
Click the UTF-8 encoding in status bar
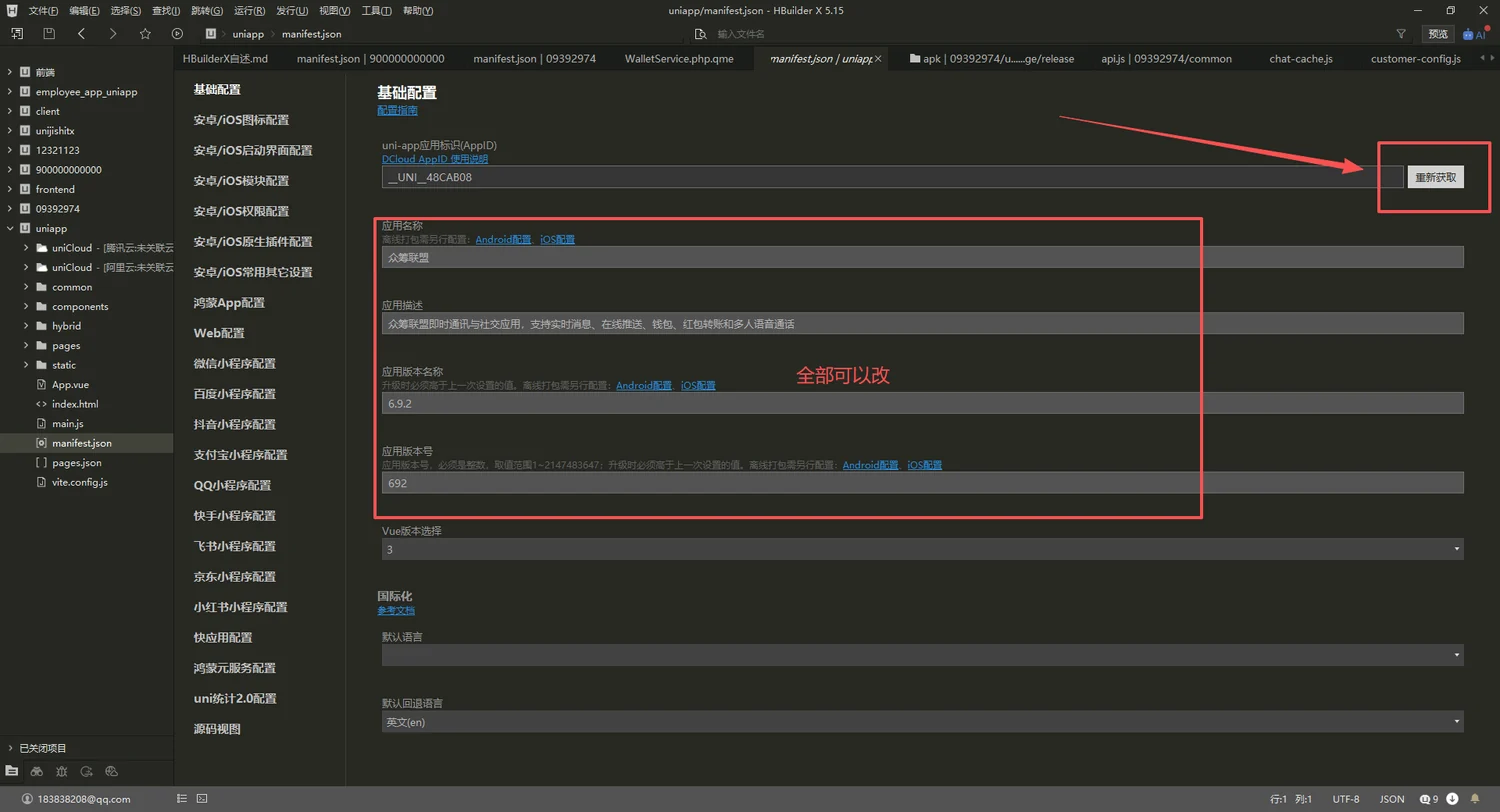click(x=1346, y=799)
